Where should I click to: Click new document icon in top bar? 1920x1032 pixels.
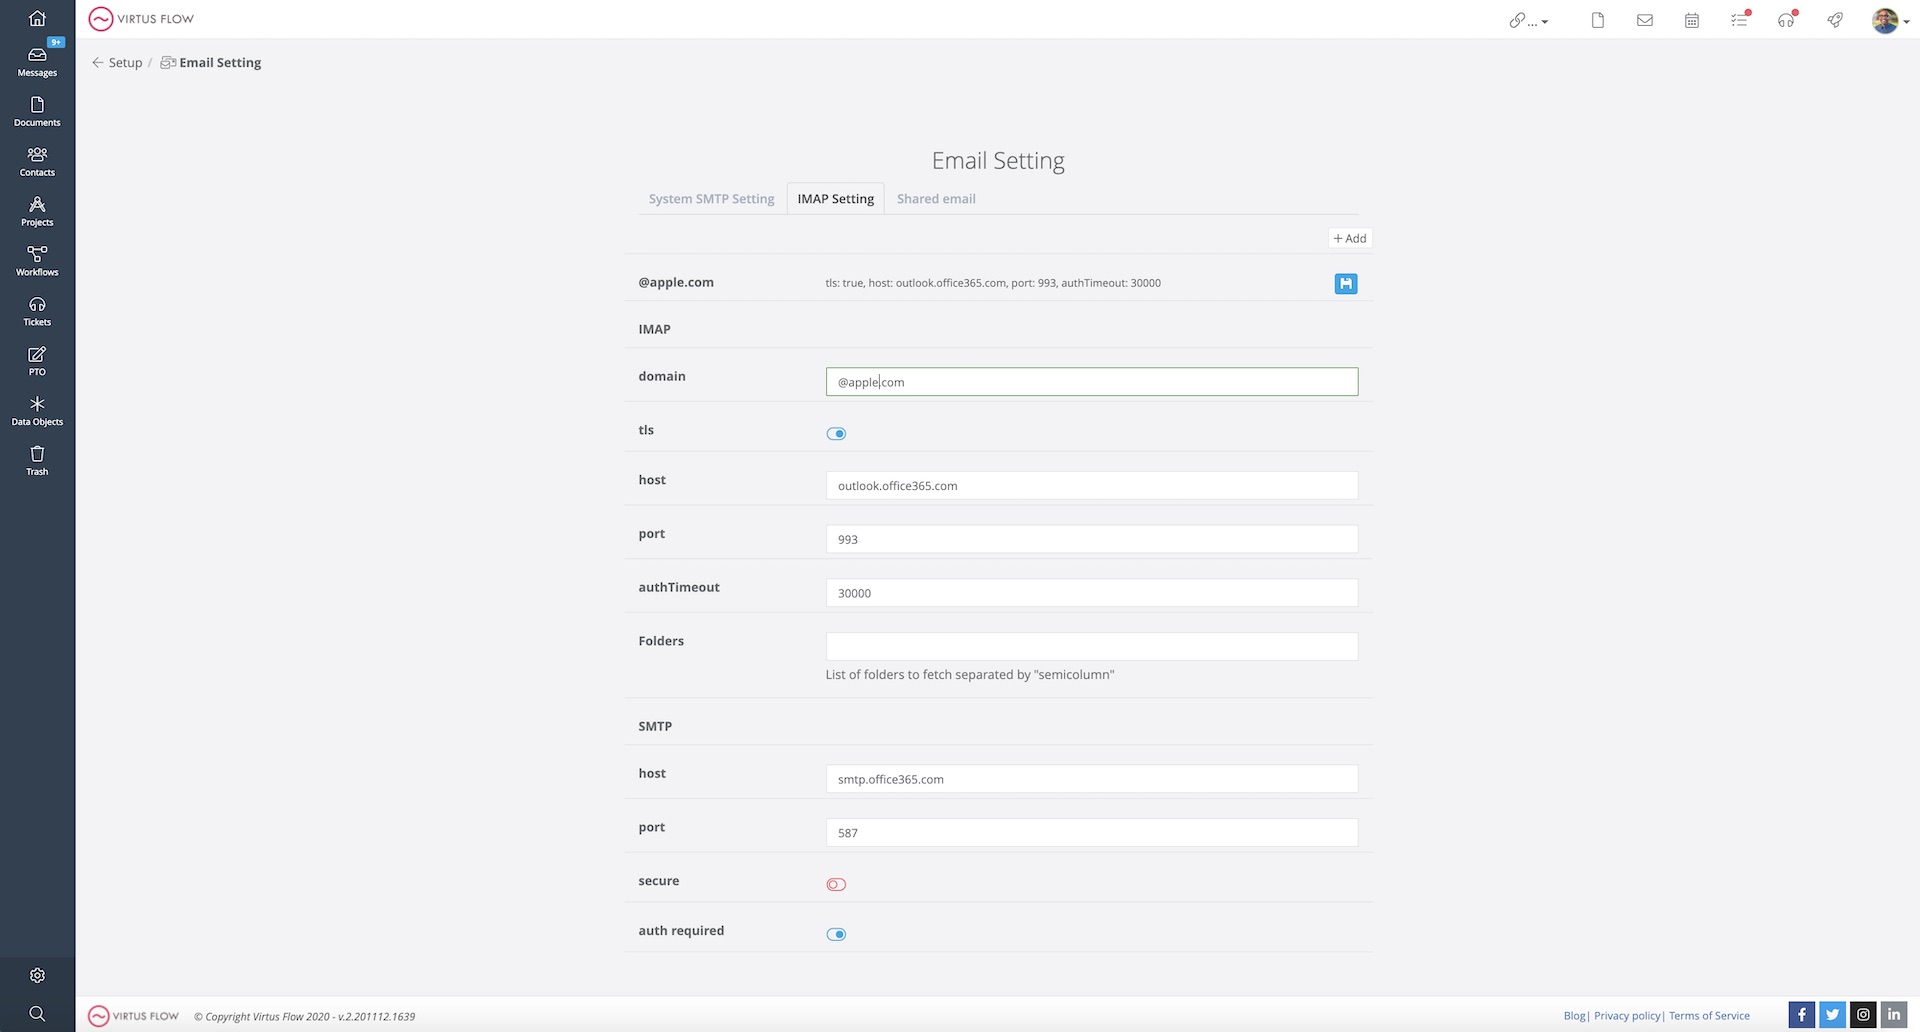(1598, 20)
